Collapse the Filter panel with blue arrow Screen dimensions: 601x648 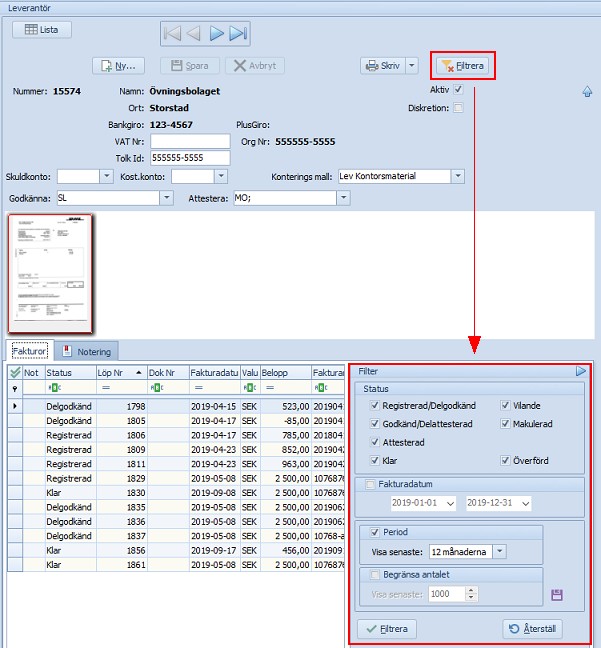[x=581, y=371]
